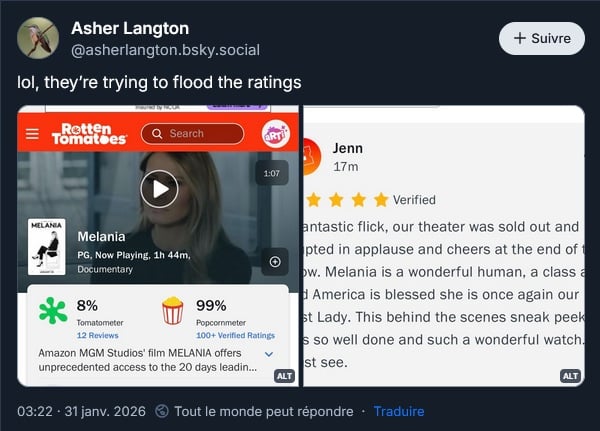Click the add to watchlist plus icon

coord(275,262)
